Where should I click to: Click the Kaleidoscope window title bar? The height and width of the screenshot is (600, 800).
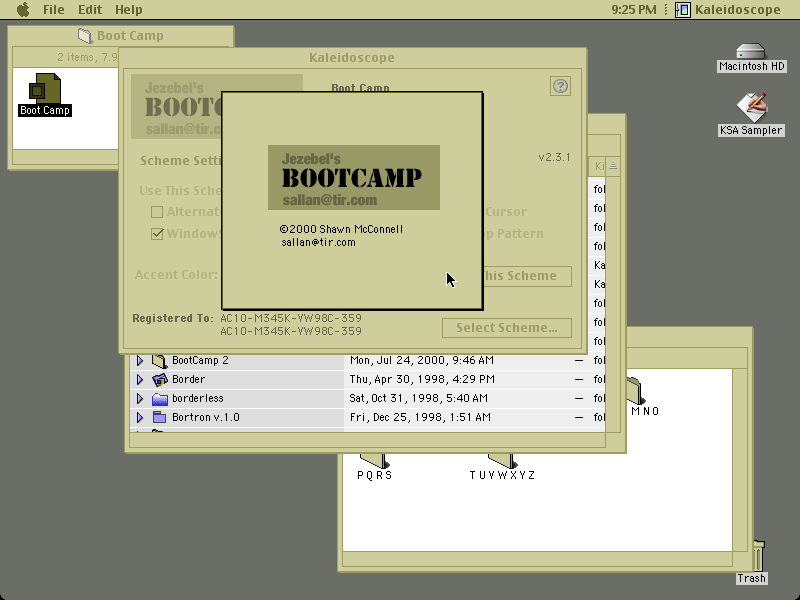click(x=352, y=58)
